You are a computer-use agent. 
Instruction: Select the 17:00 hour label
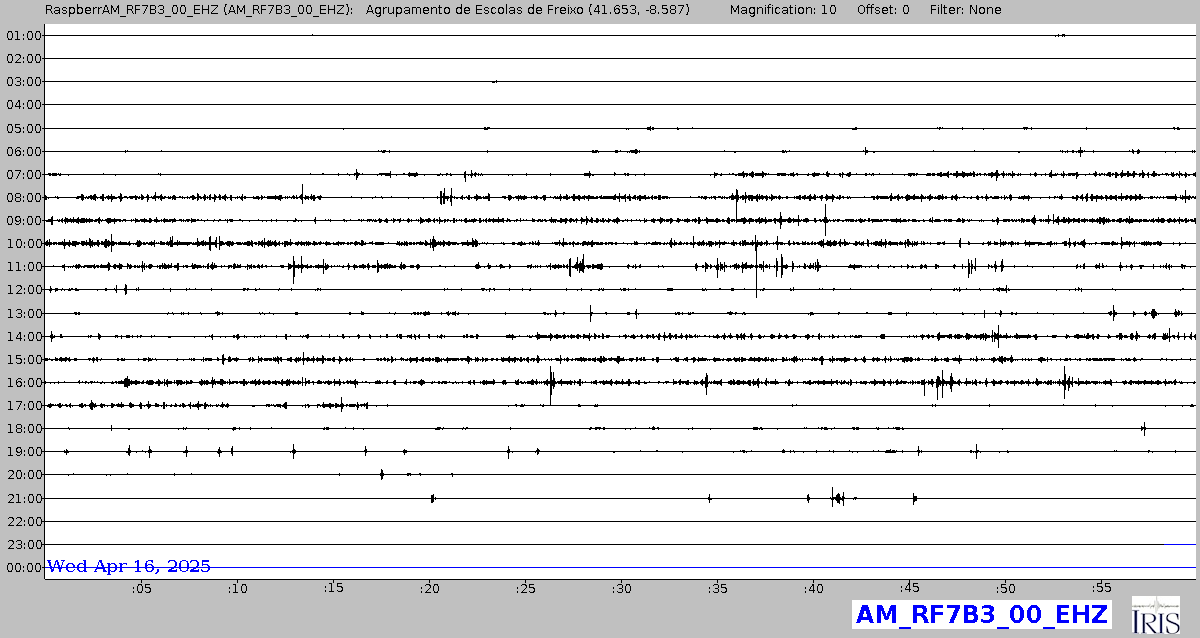(x=23, y=406)
